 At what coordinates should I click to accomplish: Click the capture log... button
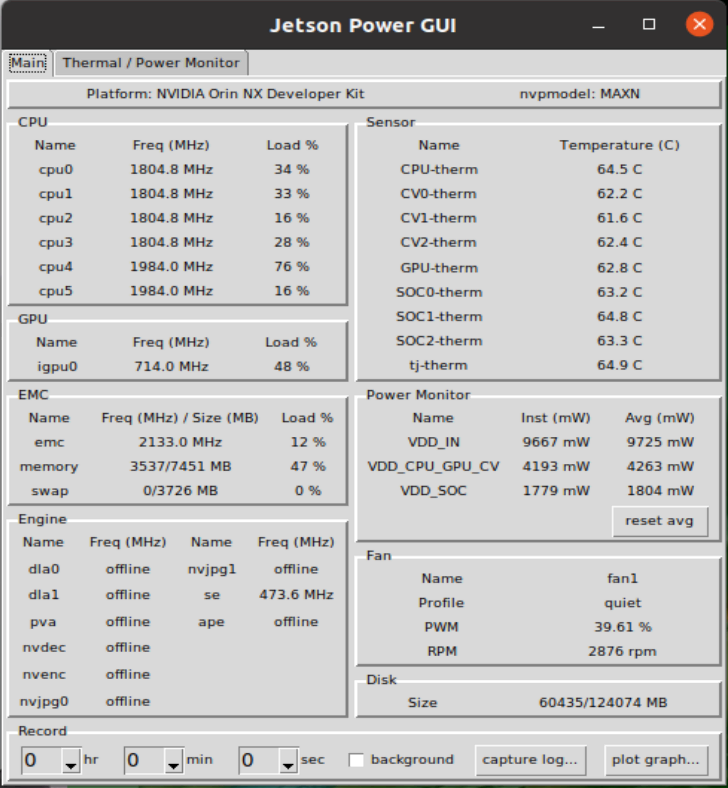point(530,759)
